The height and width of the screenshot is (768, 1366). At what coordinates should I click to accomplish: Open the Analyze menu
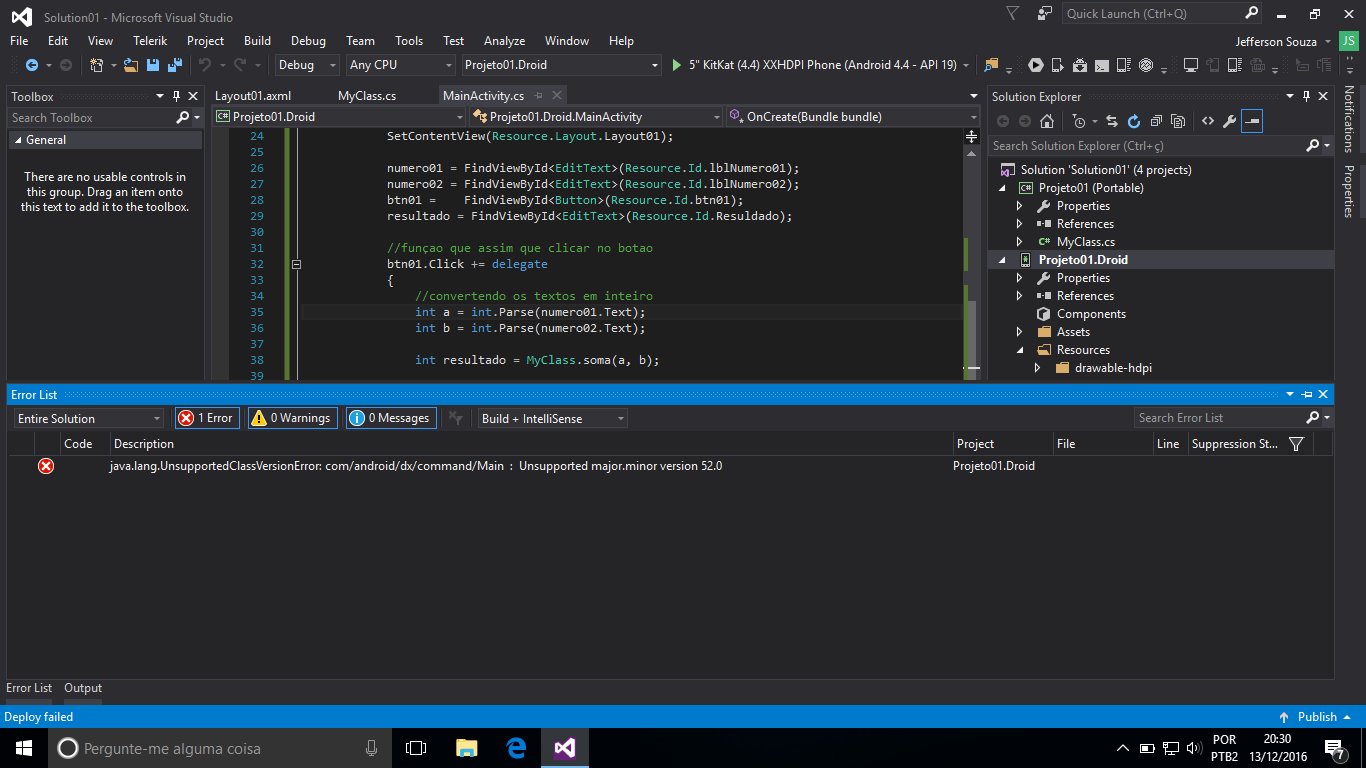(504, 41)
